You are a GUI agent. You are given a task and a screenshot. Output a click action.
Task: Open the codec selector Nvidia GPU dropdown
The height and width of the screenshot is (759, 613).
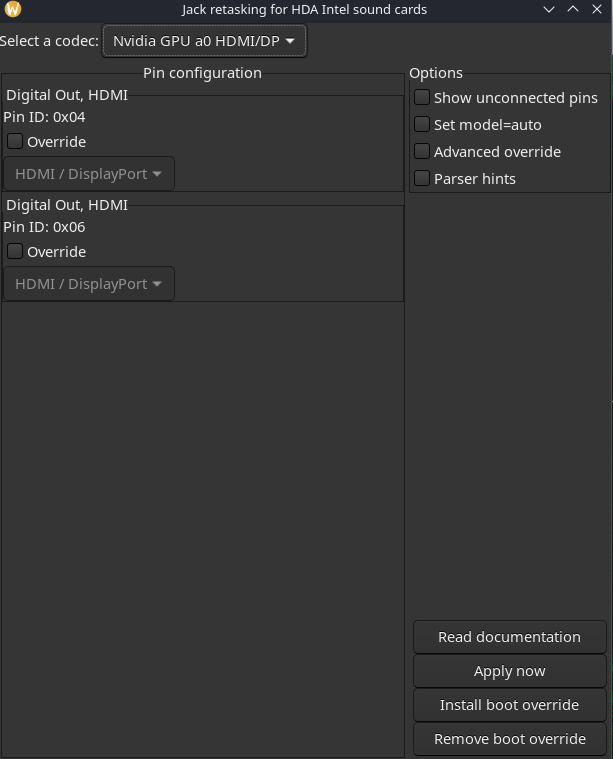pyautogui.click(x=204, y=42)
